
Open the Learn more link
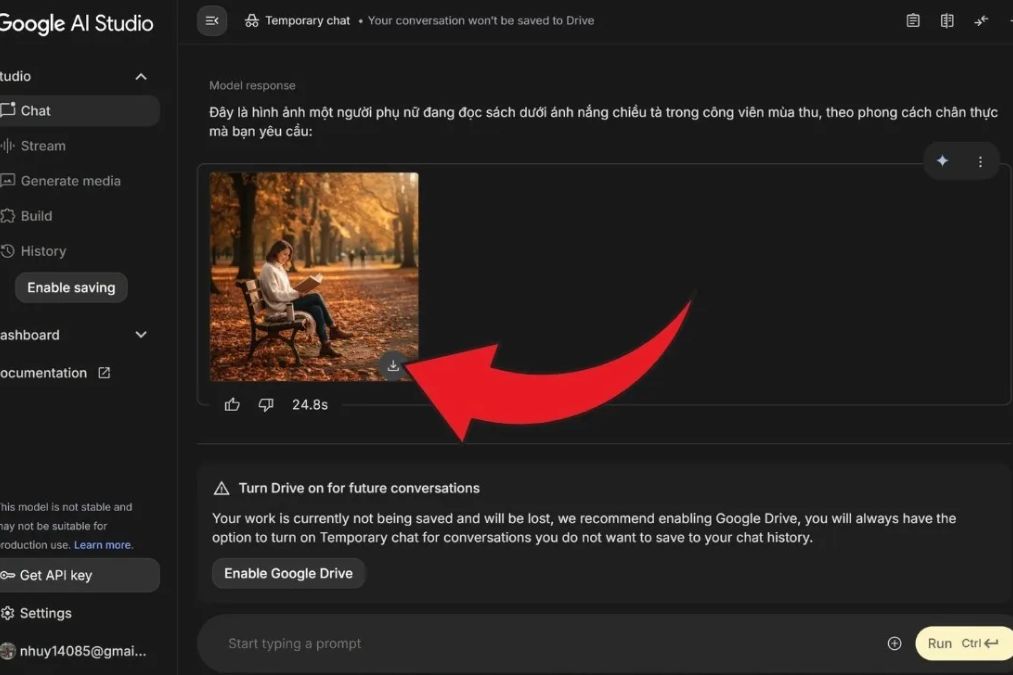102,545
